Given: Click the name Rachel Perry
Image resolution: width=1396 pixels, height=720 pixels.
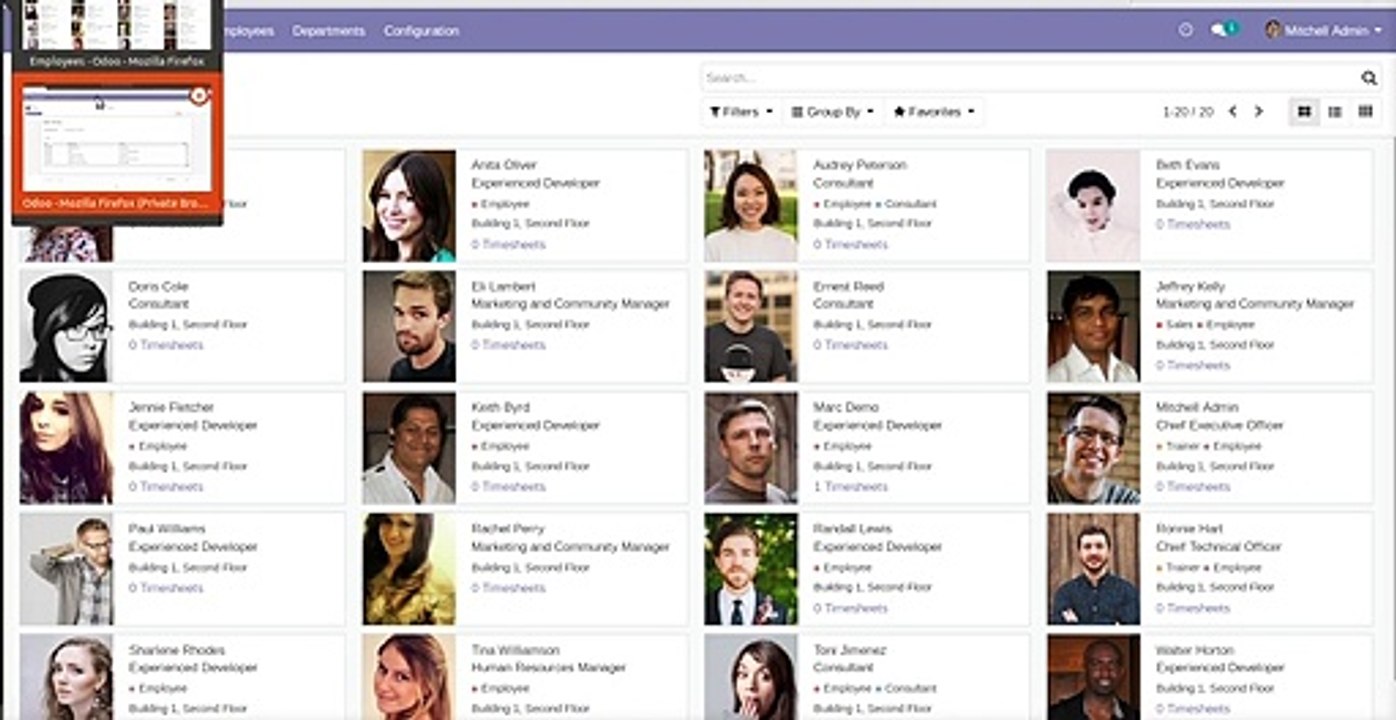Looking at the screenshot, I should click(507, 528).
